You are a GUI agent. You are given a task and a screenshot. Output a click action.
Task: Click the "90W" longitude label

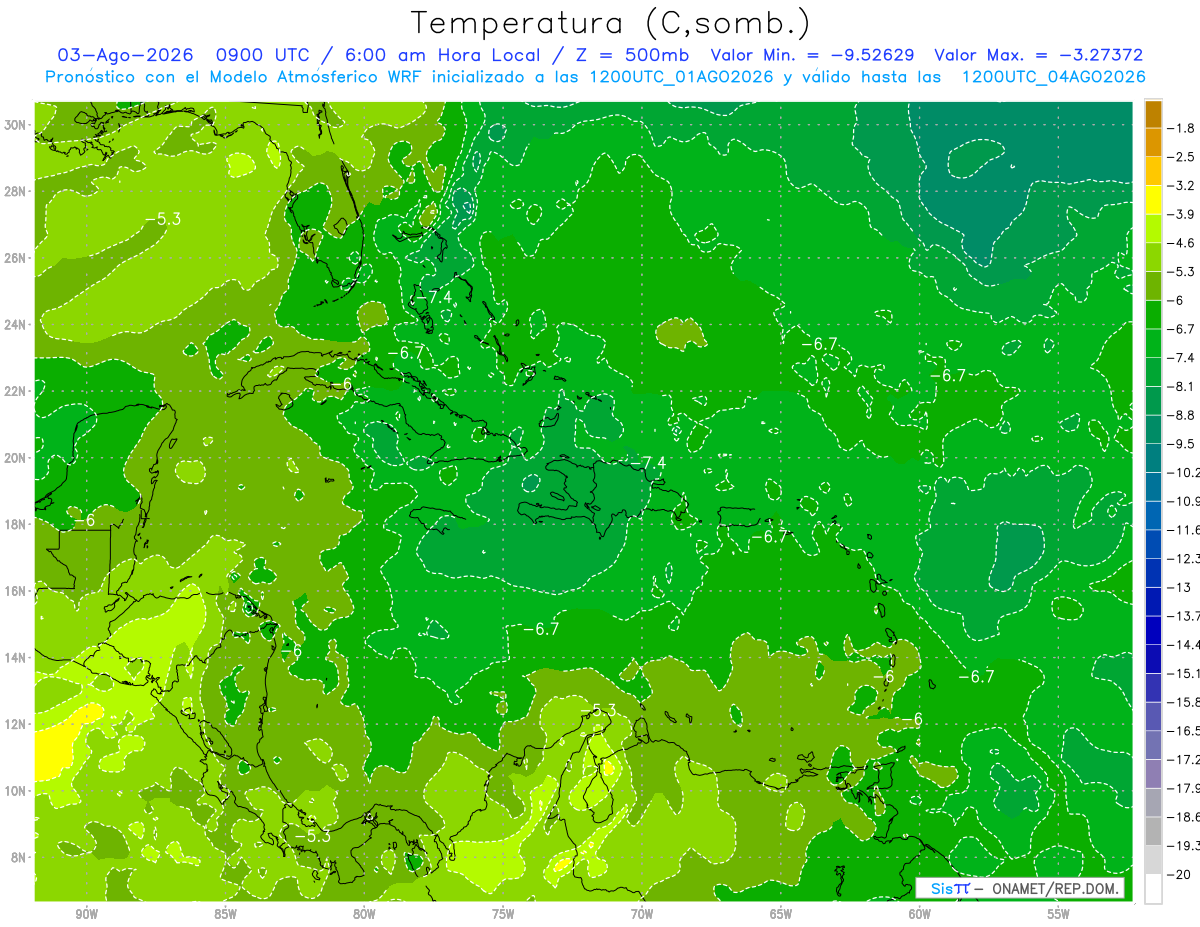click(87, 915)
